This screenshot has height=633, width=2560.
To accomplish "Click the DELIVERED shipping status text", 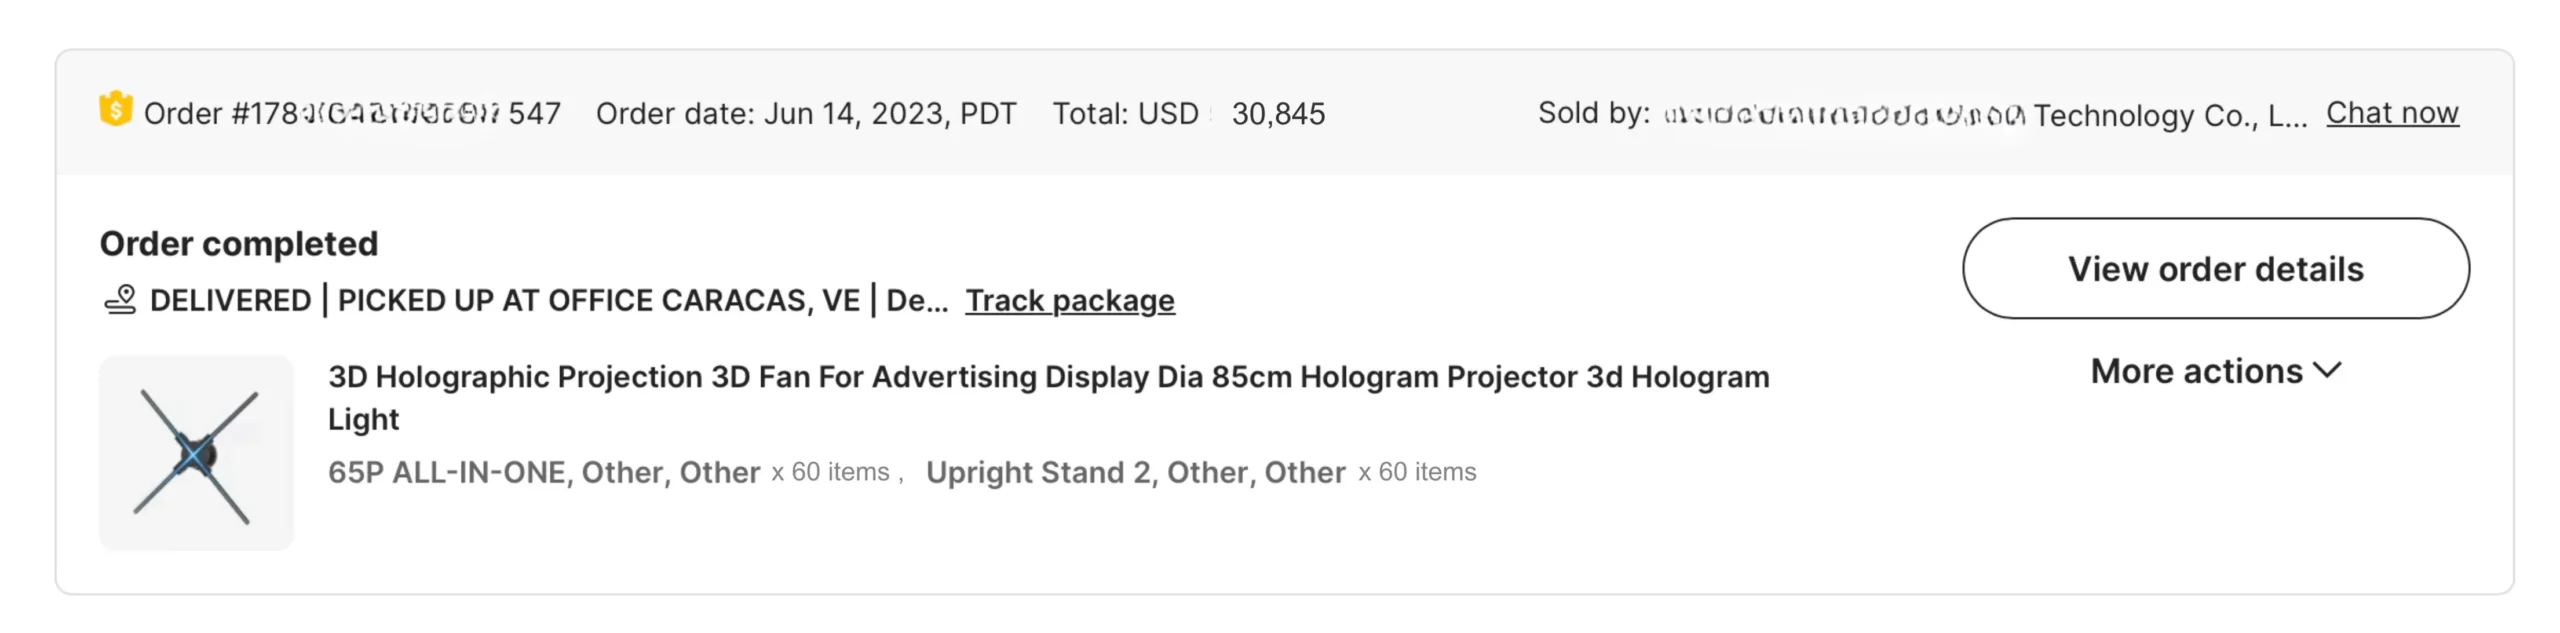I will tap(230, 301).
